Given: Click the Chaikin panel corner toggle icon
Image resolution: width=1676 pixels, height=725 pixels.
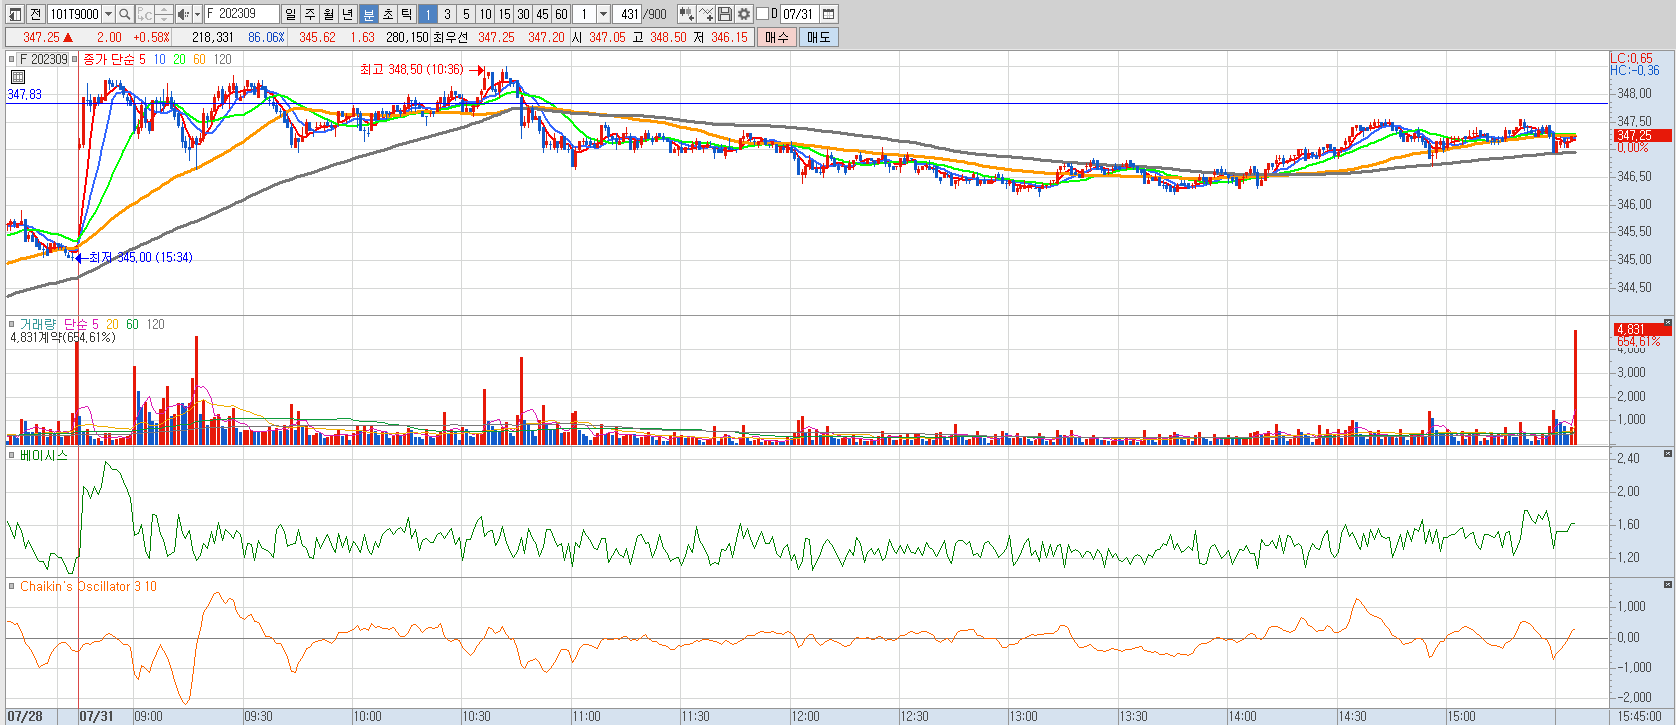Looking at the screenshot, I should tap(1667, 584).
